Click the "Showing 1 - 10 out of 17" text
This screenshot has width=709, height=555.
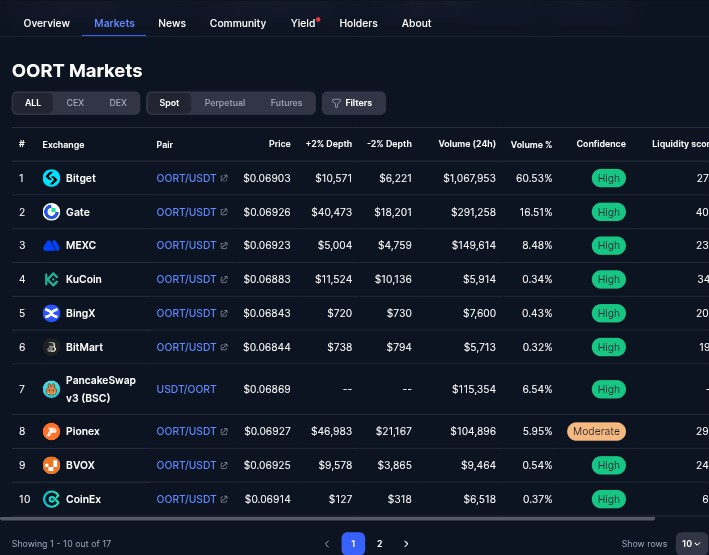pos(61,544)
